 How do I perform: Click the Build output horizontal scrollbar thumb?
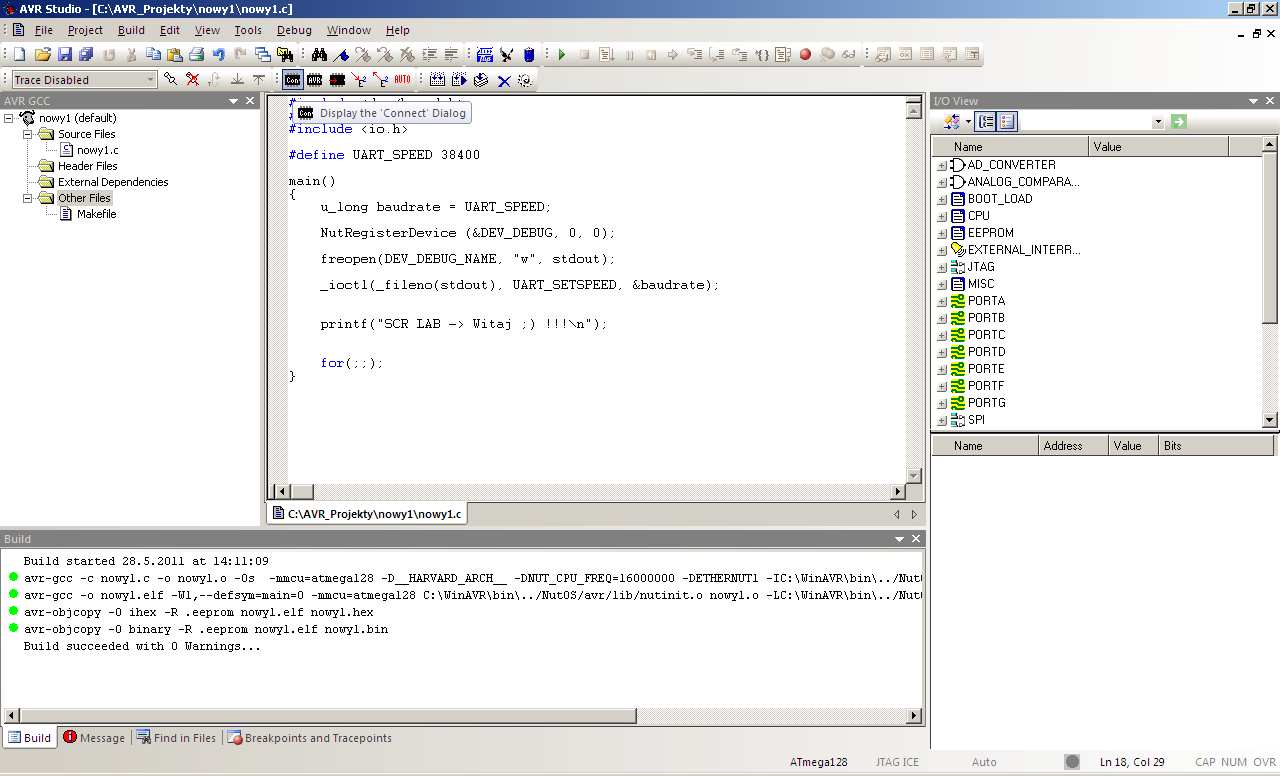click(x=329, y=716)
